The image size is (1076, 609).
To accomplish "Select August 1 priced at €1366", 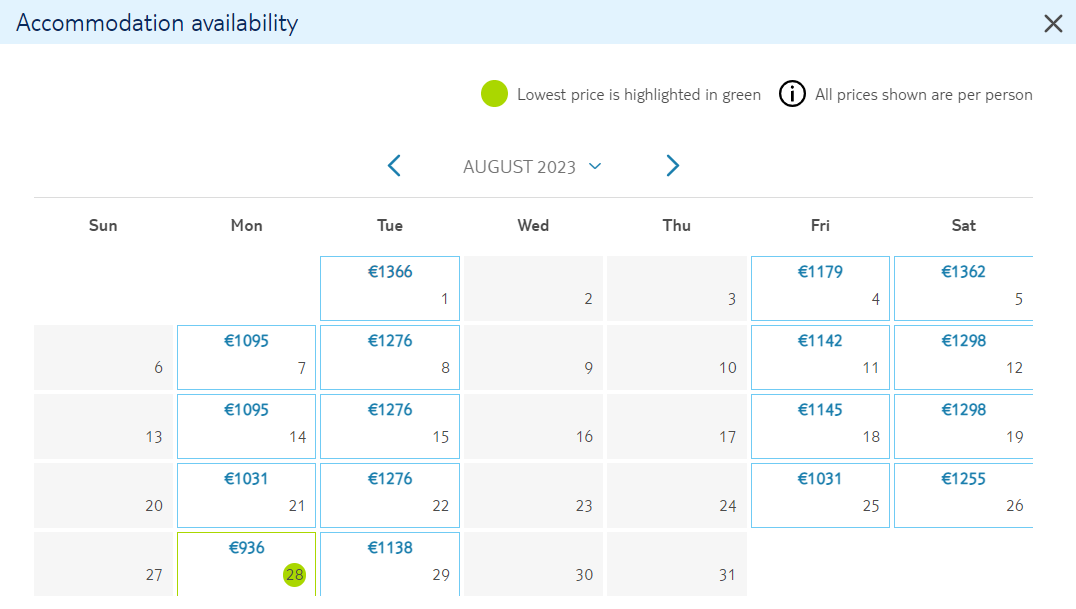I will click(x=390, y=288).
